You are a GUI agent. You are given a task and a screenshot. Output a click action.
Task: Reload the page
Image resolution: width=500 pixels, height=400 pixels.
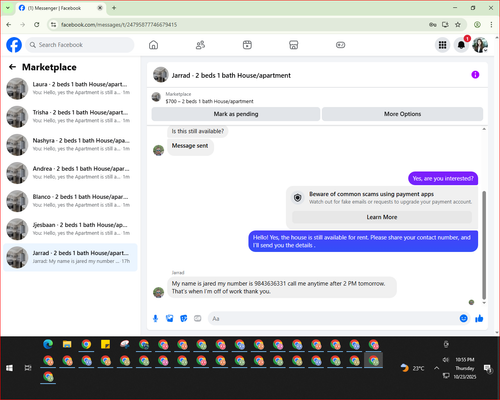point(37,25)
